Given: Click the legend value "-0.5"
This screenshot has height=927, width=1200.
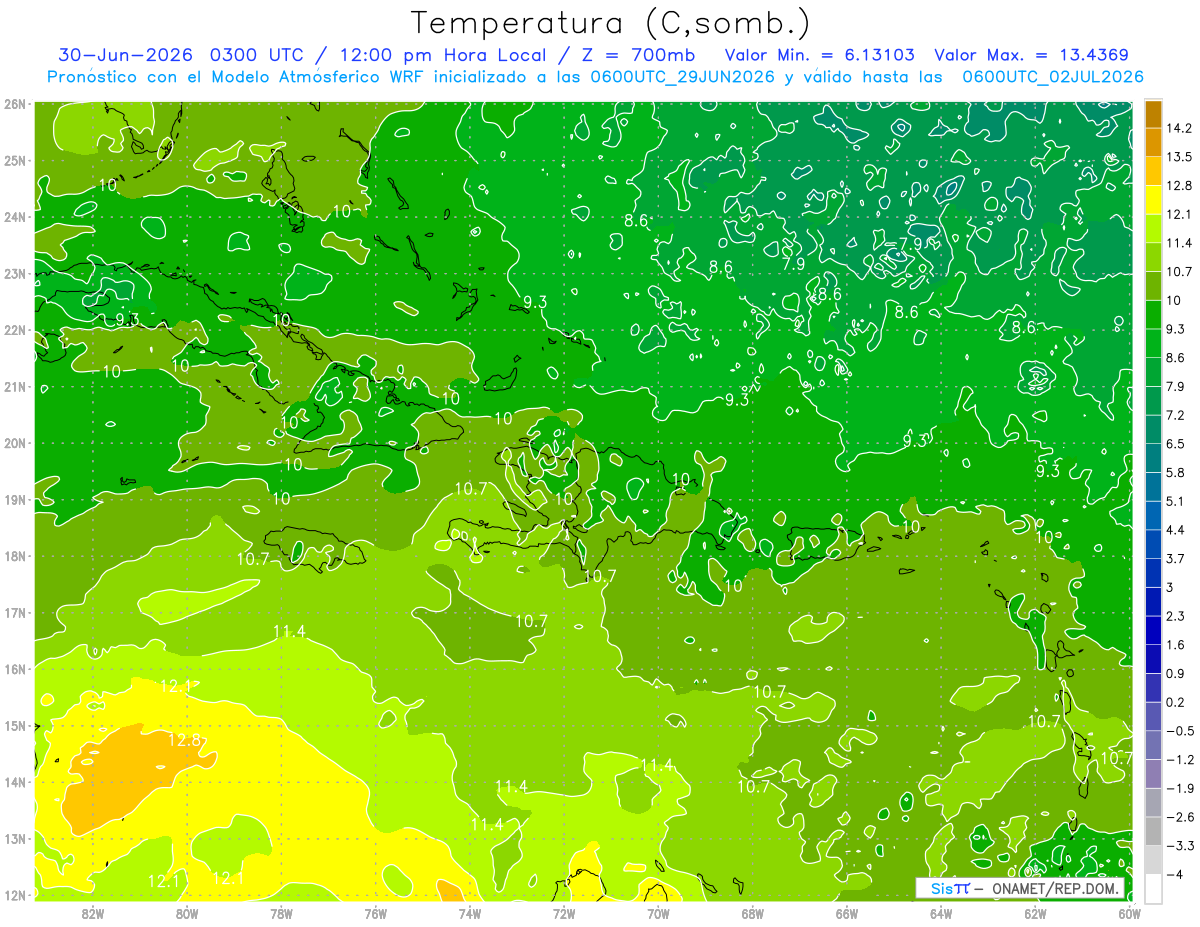Looking at the screenshot, I should click(1180, 731).
